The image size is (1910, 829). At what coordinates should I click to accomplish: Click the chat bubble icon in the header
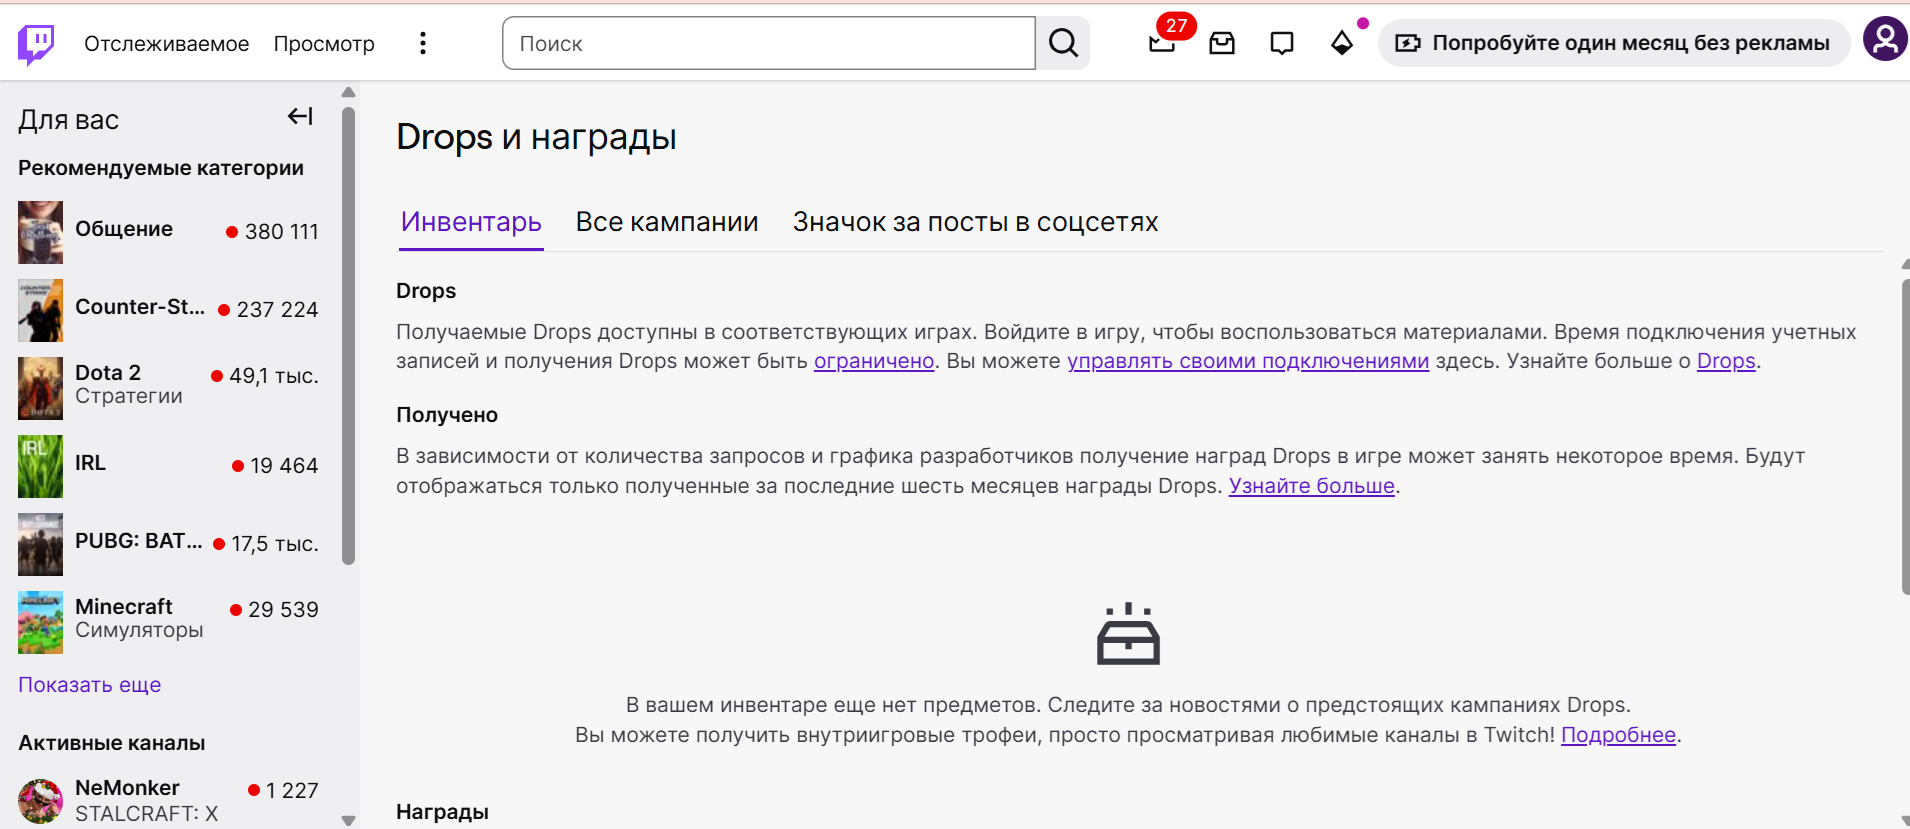click(x=1282, y=43)
